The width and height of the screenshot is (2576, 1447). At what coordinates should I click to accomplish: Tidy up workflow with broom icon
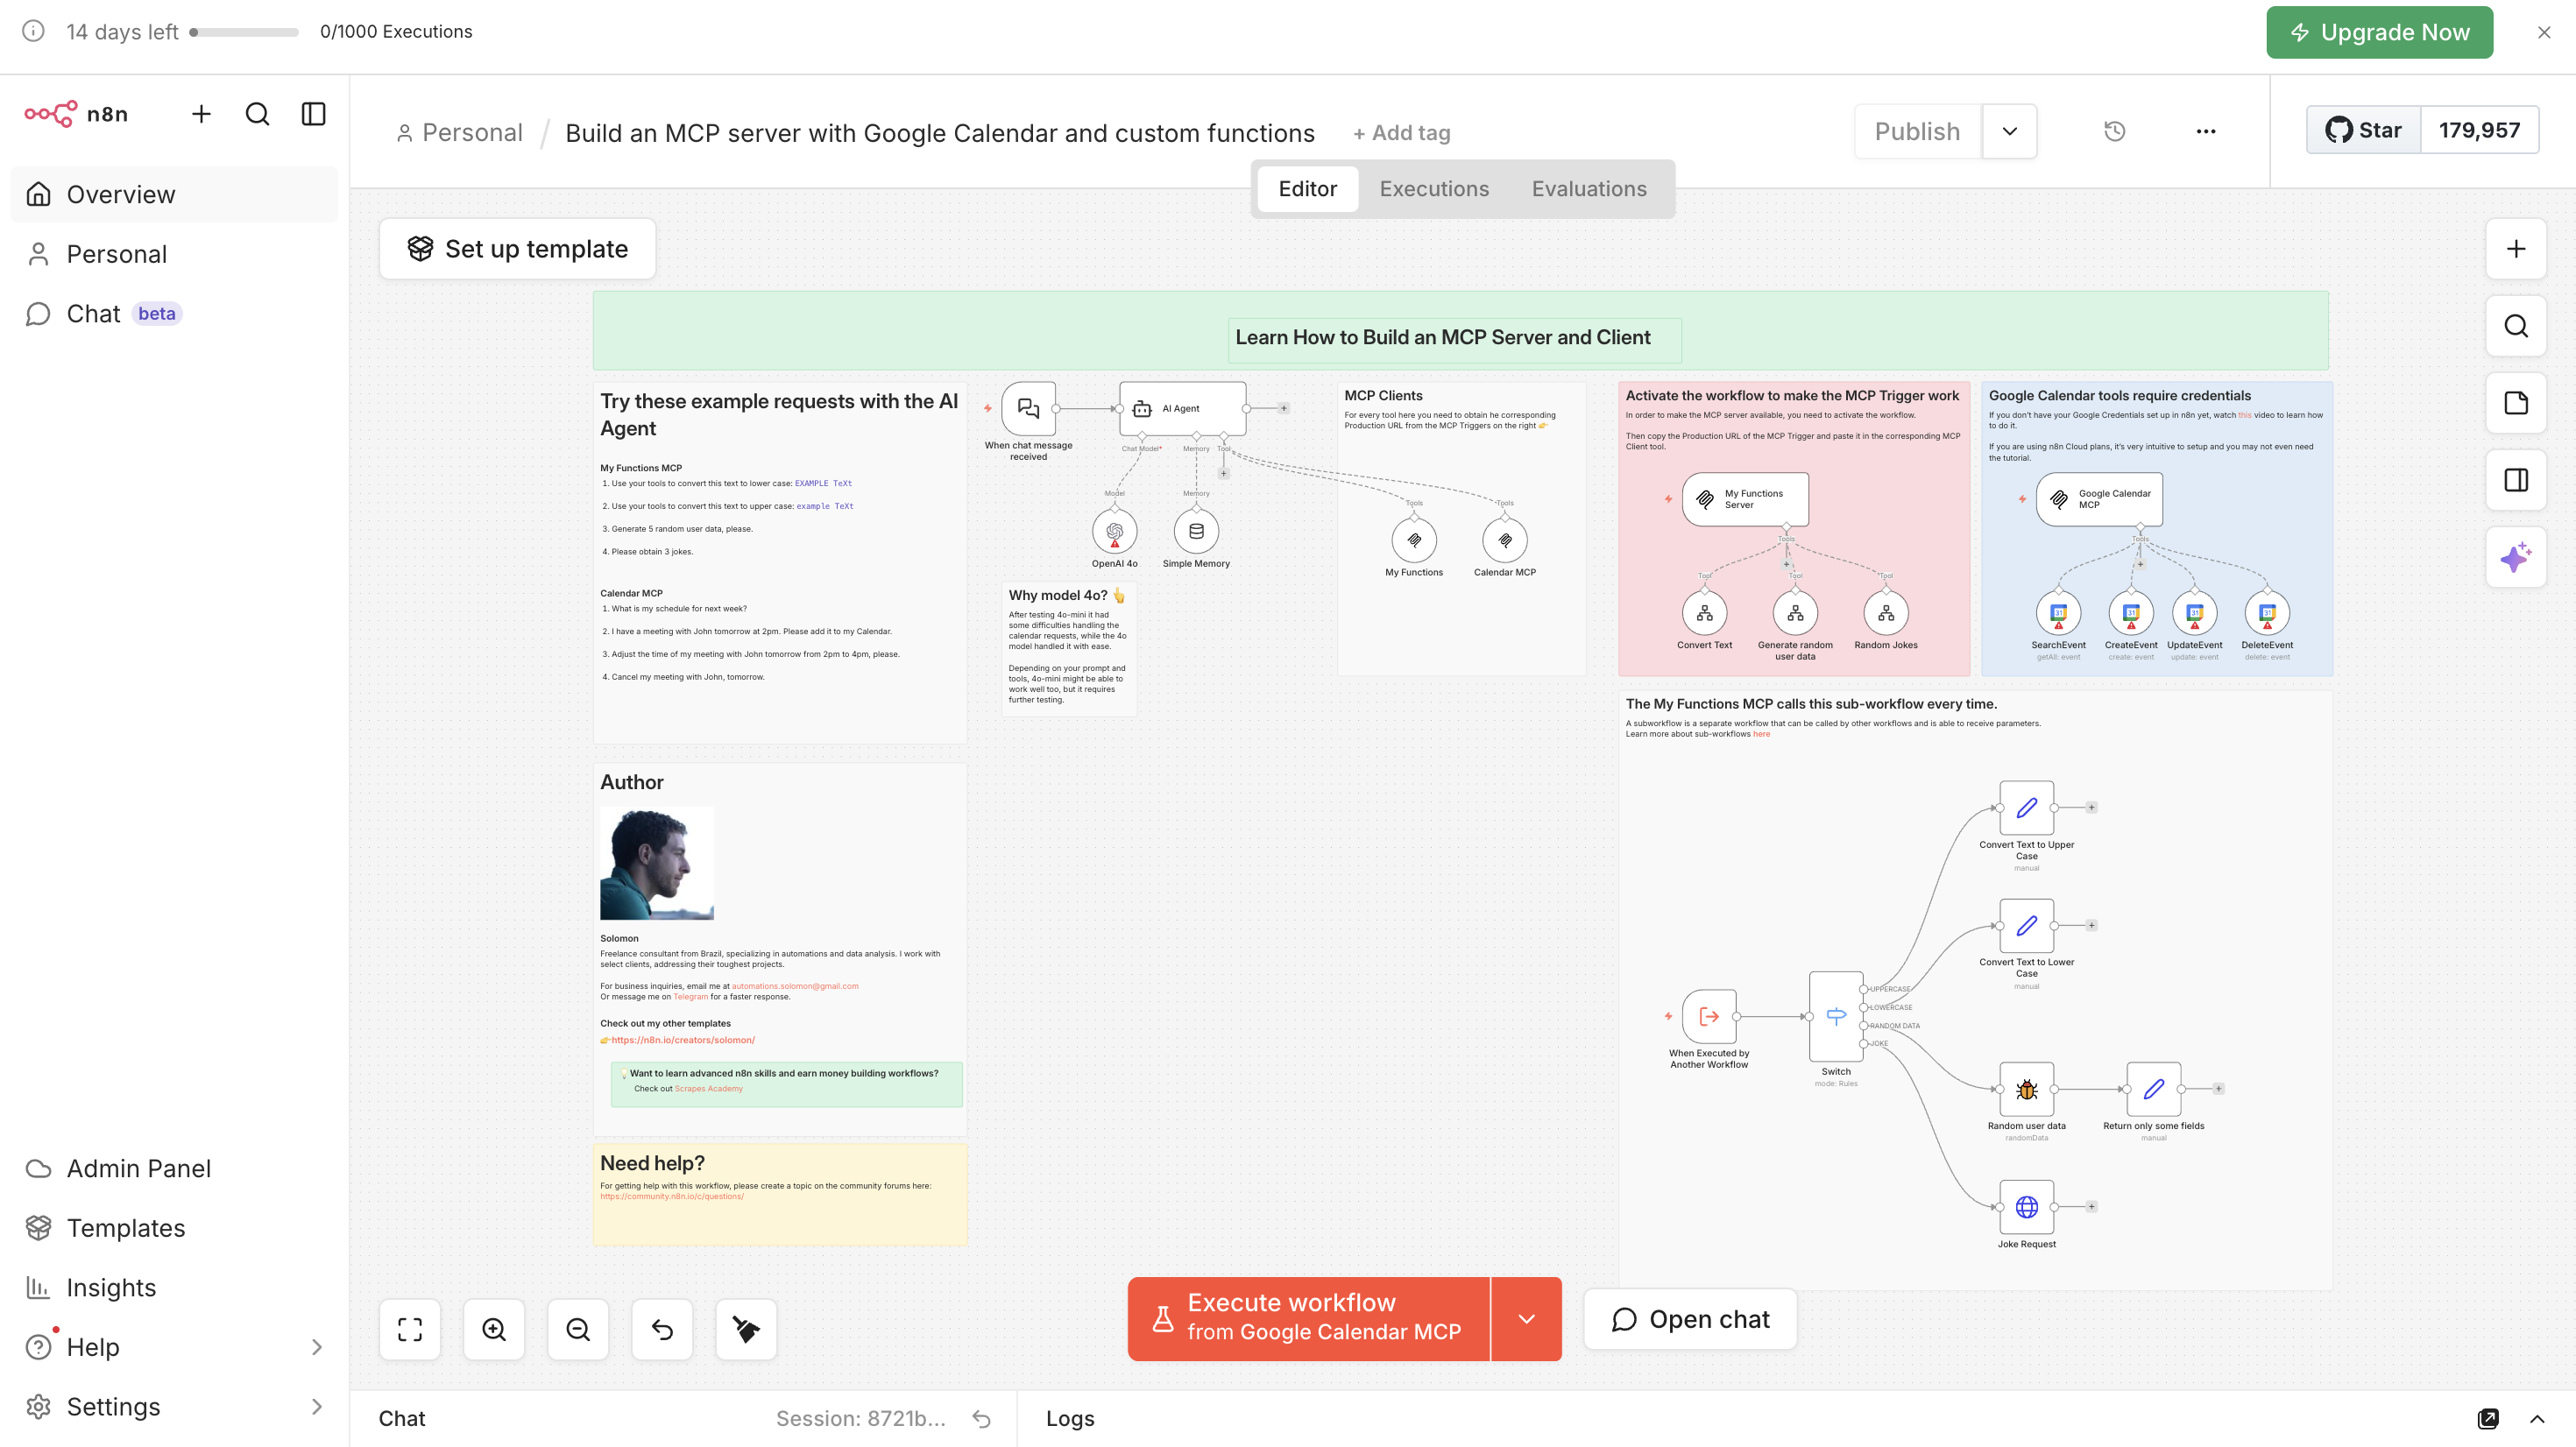(746, 1329)
